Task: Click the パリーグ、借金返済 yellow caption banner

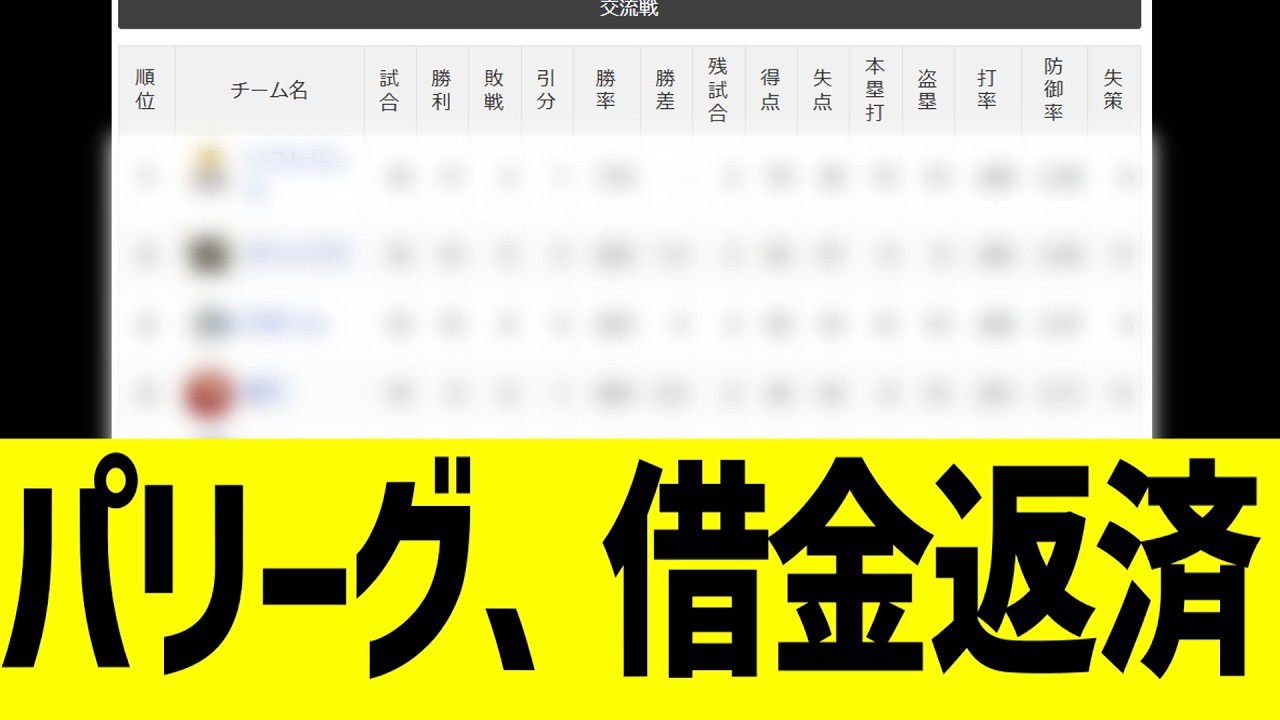Action: click(640, 579)
